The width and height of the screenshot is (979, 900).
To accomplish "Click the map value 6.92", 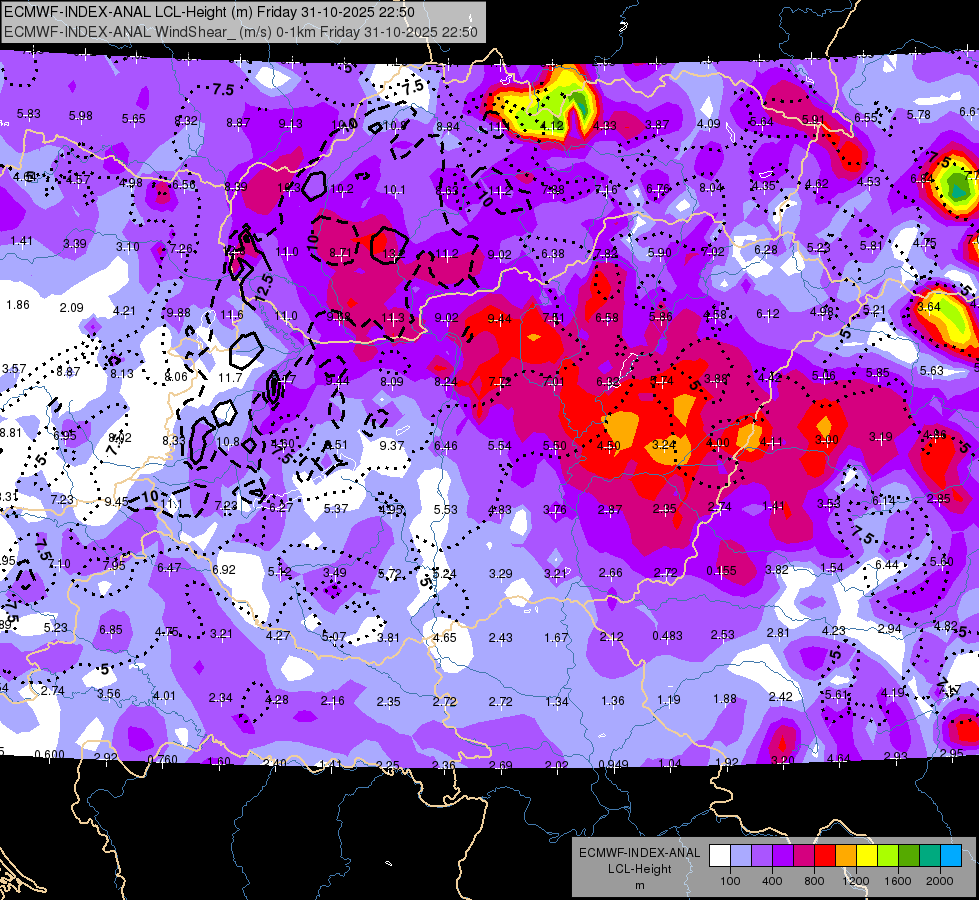I will tap(224, 570).
